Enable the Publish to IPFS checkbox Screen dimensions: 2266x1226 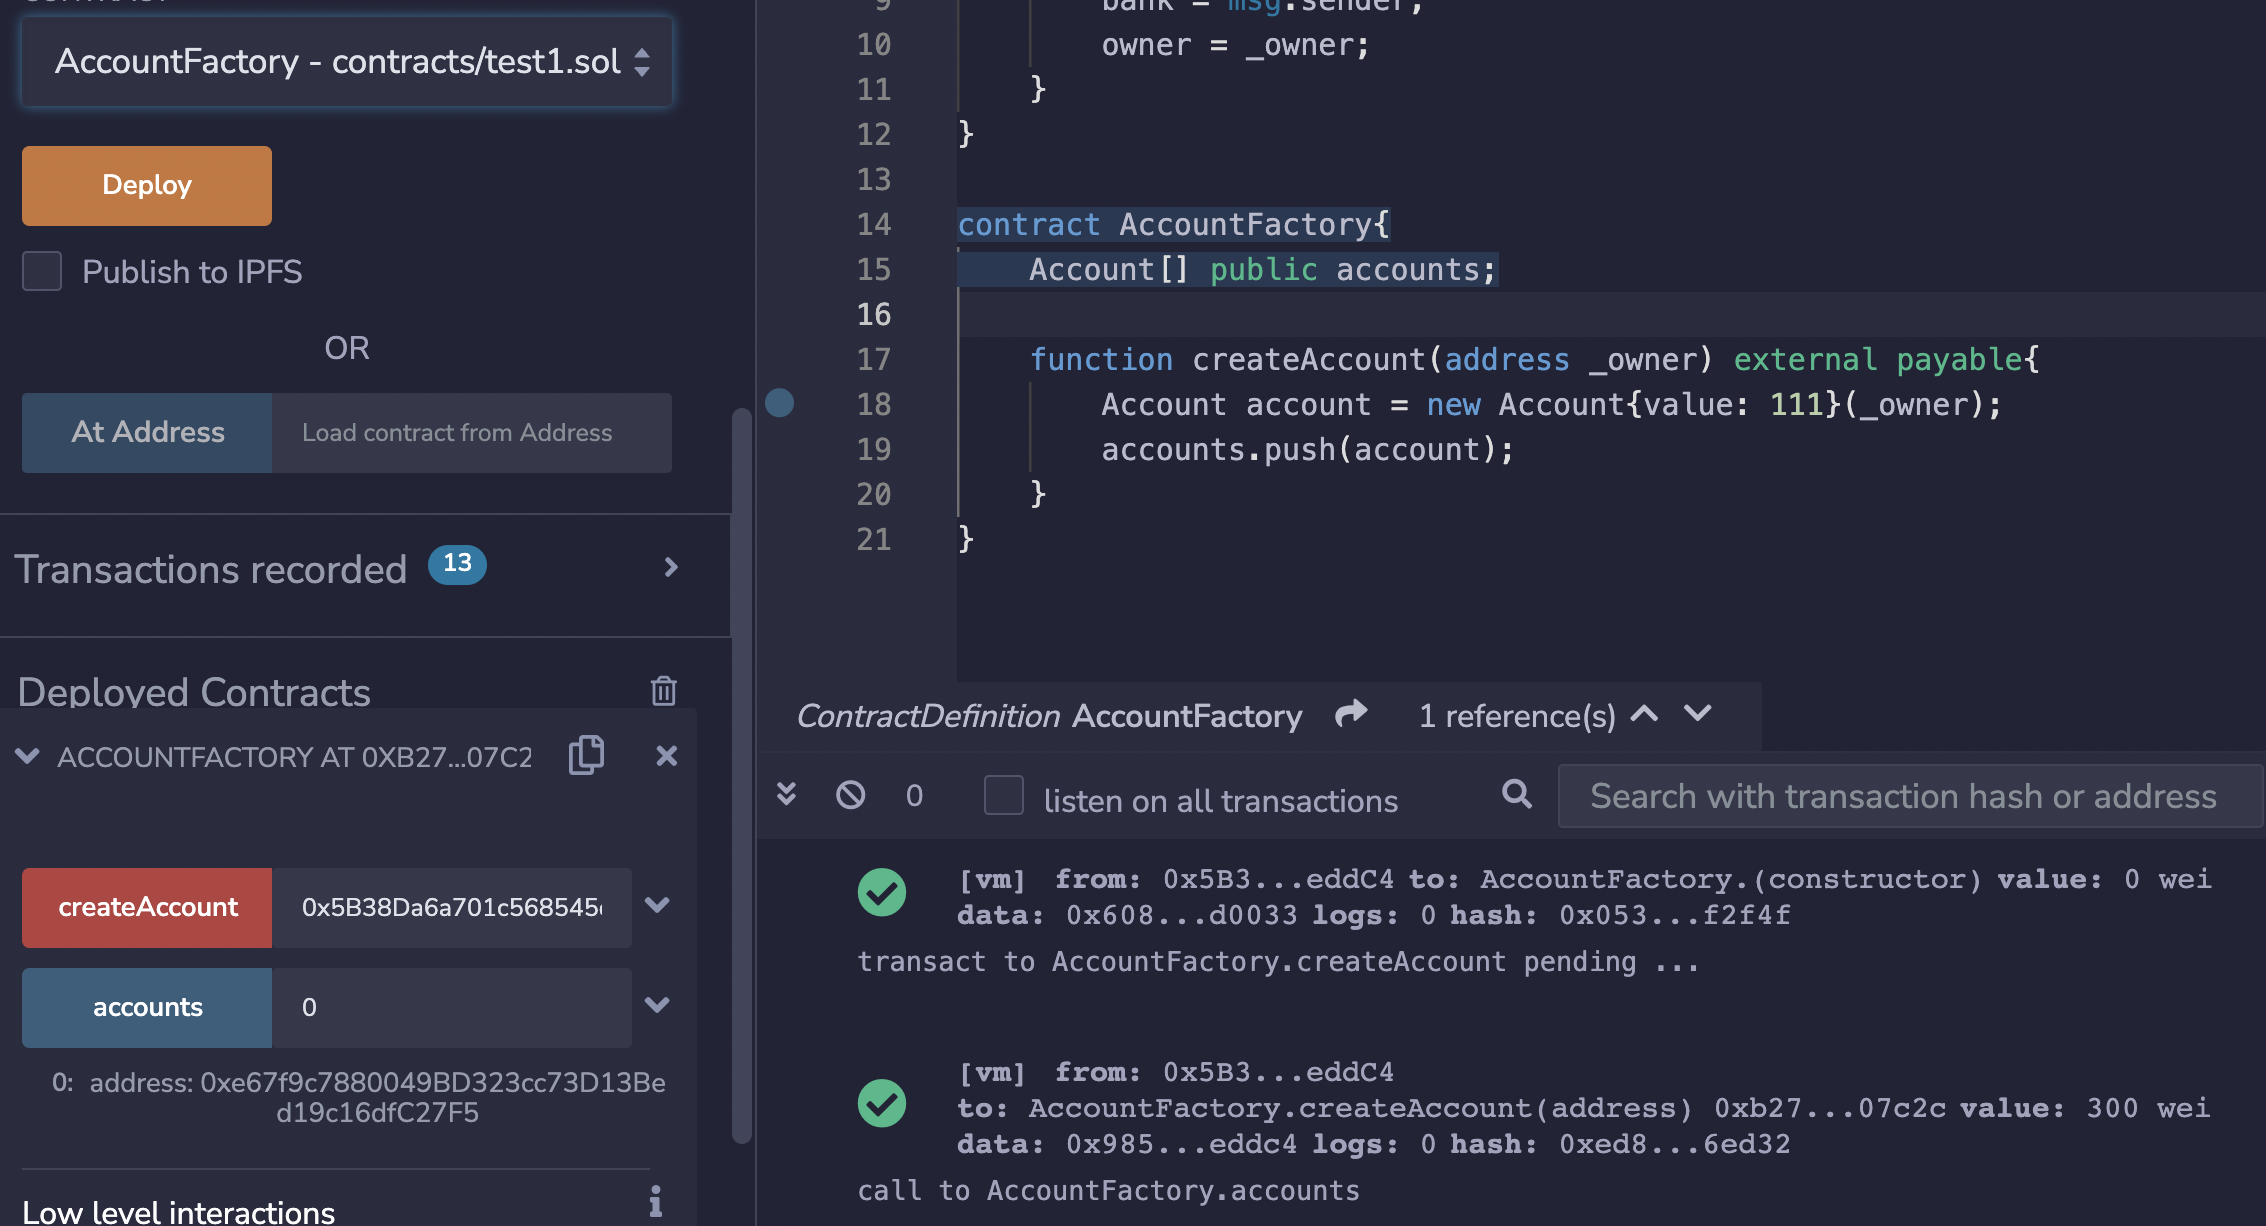click(x=42, y=271)
